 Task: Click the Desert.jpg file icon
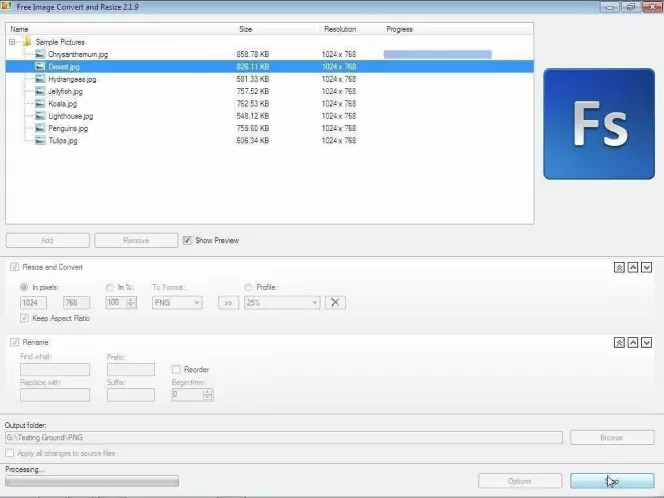pyautogui.click(x=40, y=66)
